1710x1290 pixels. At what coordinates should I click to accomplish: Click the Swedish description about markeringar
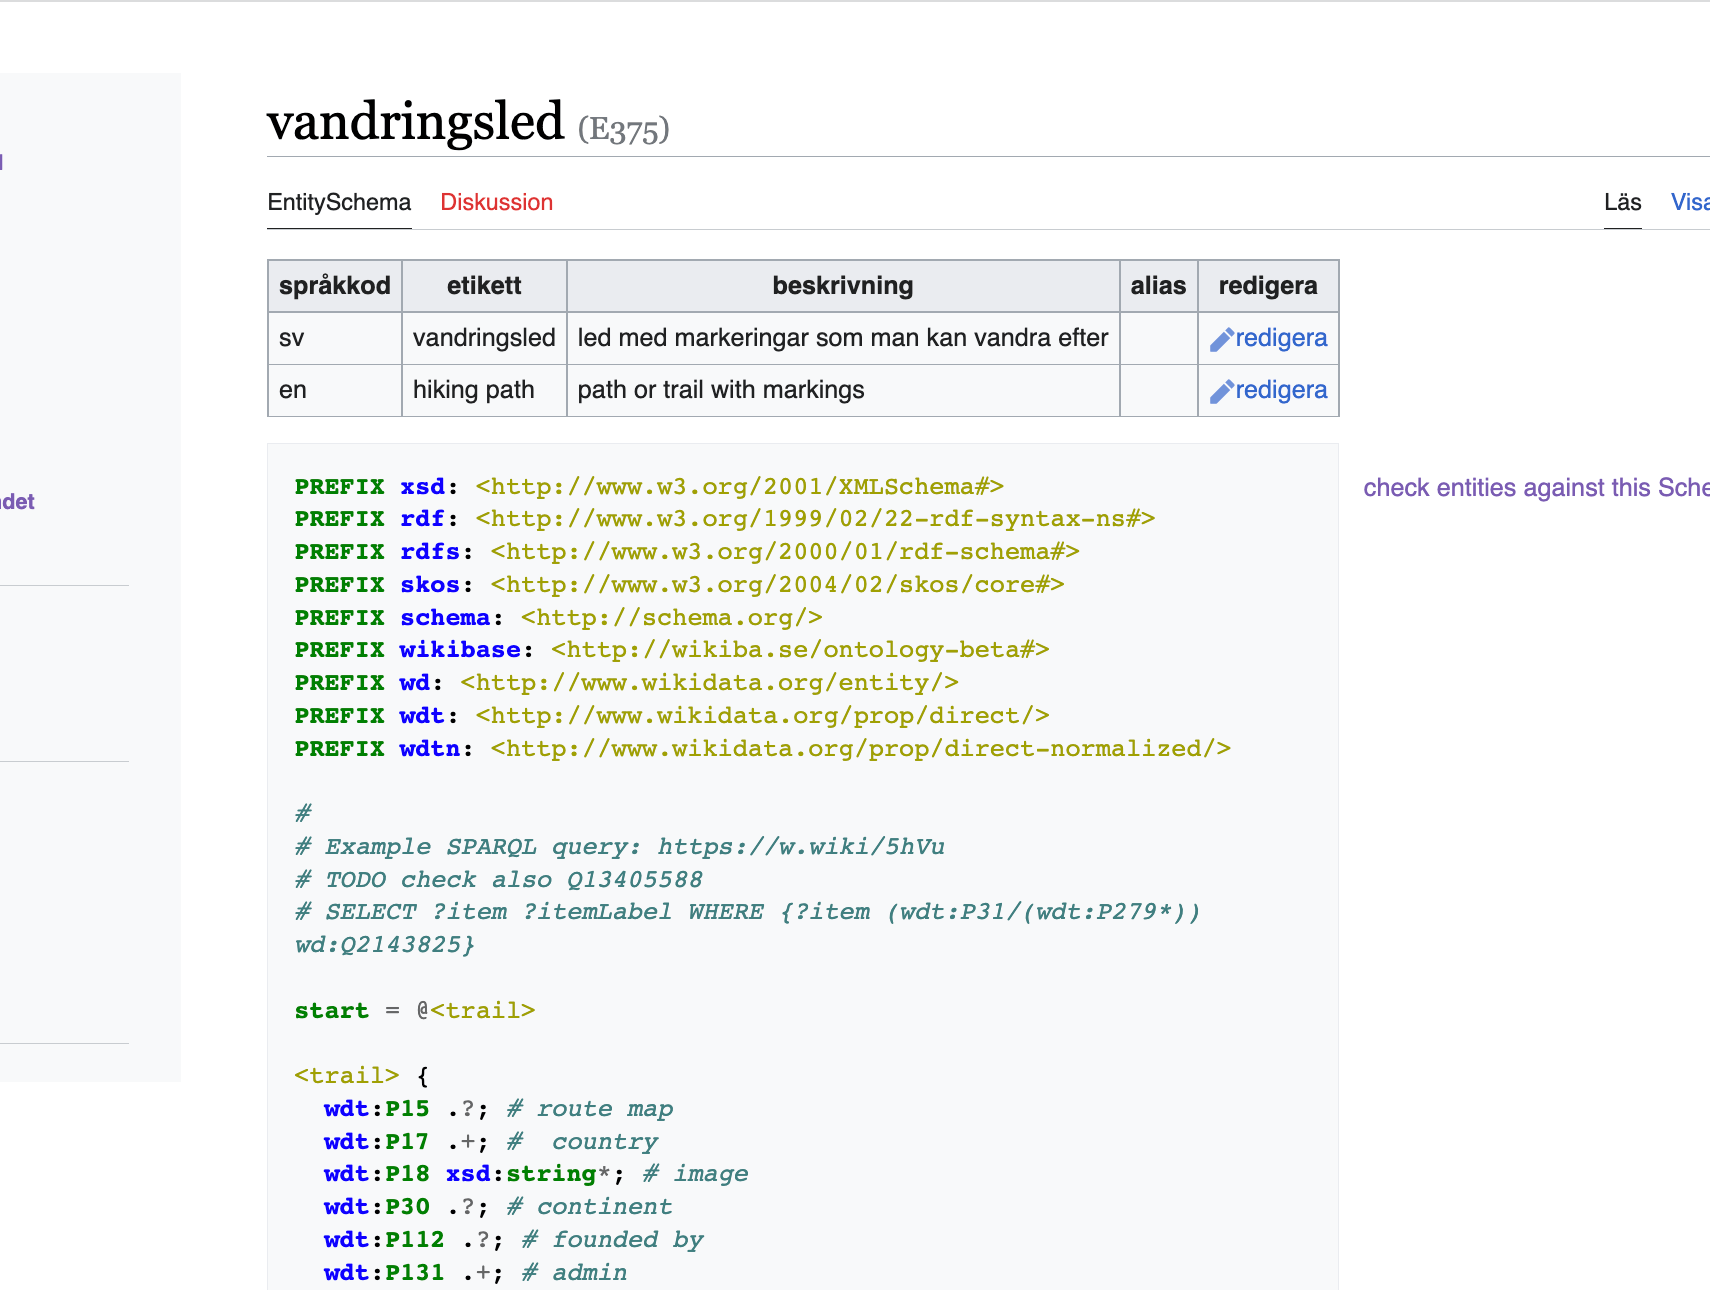(842, 338)
